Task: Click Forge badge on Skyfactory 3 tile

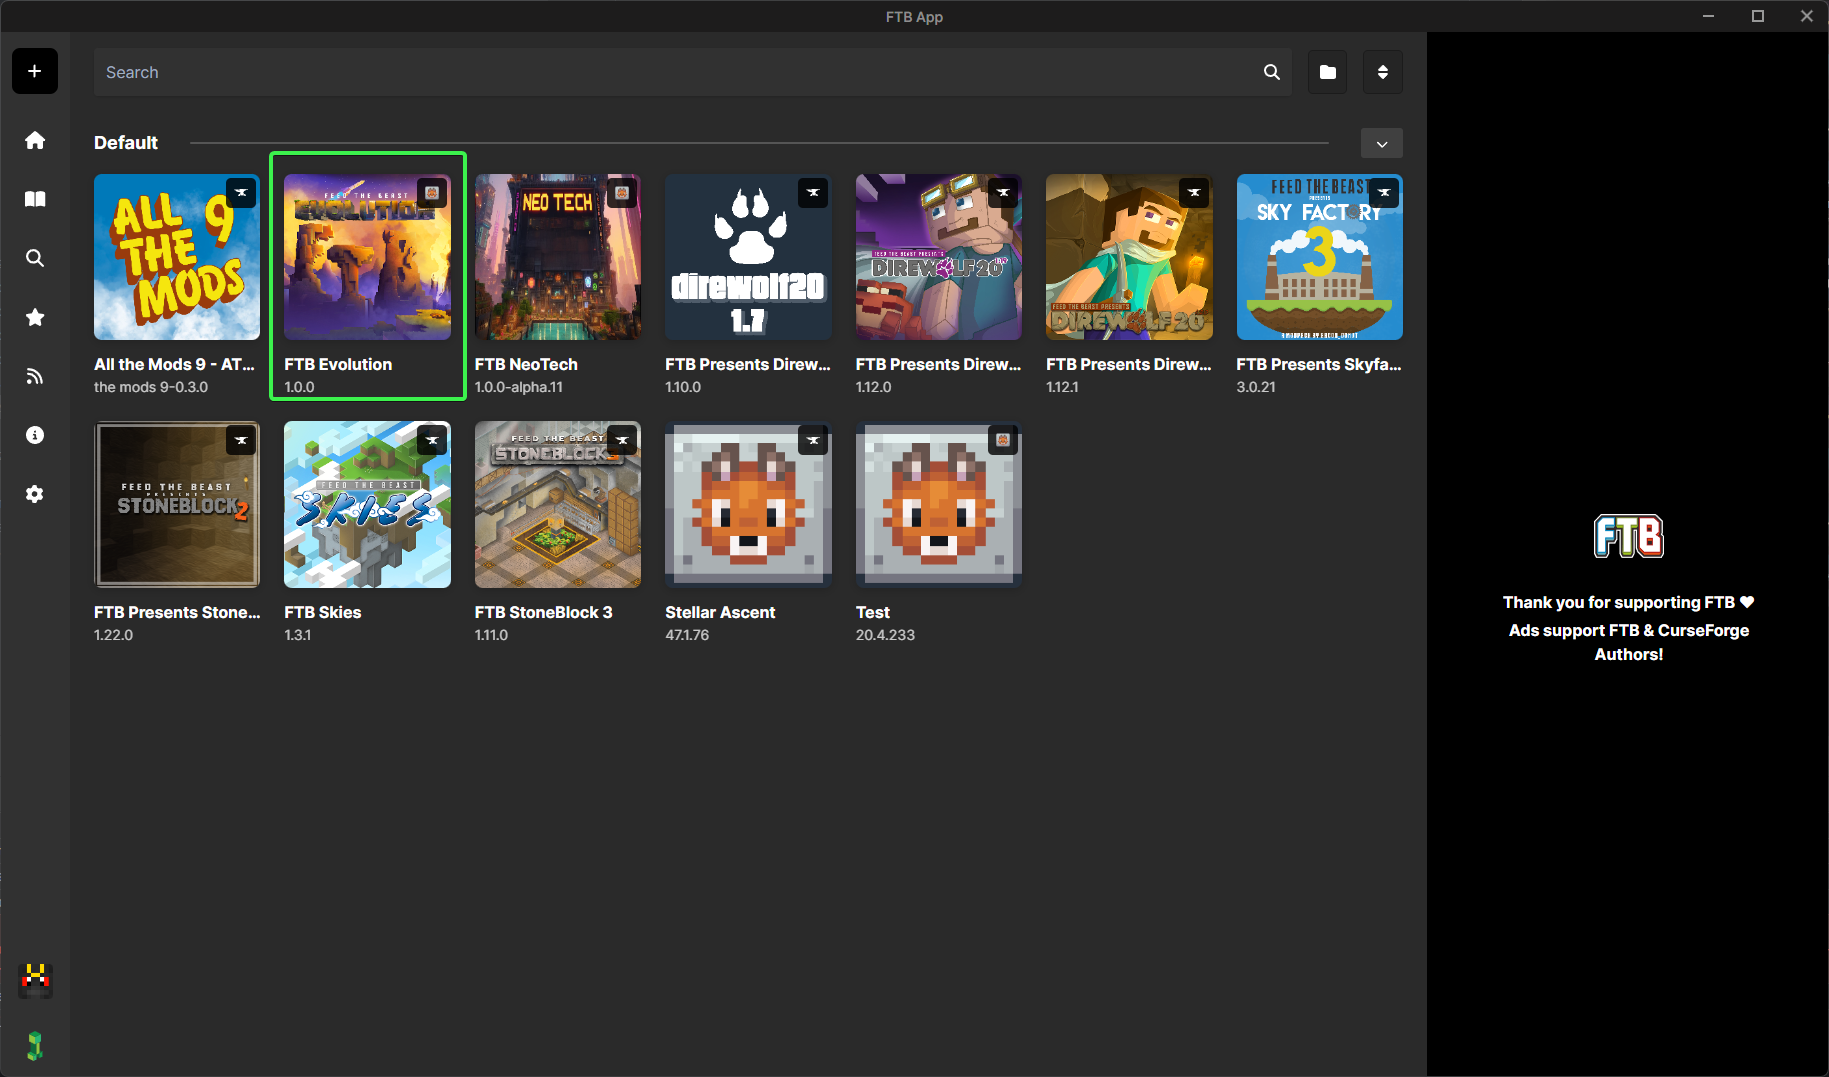Action: point(1384,192)
